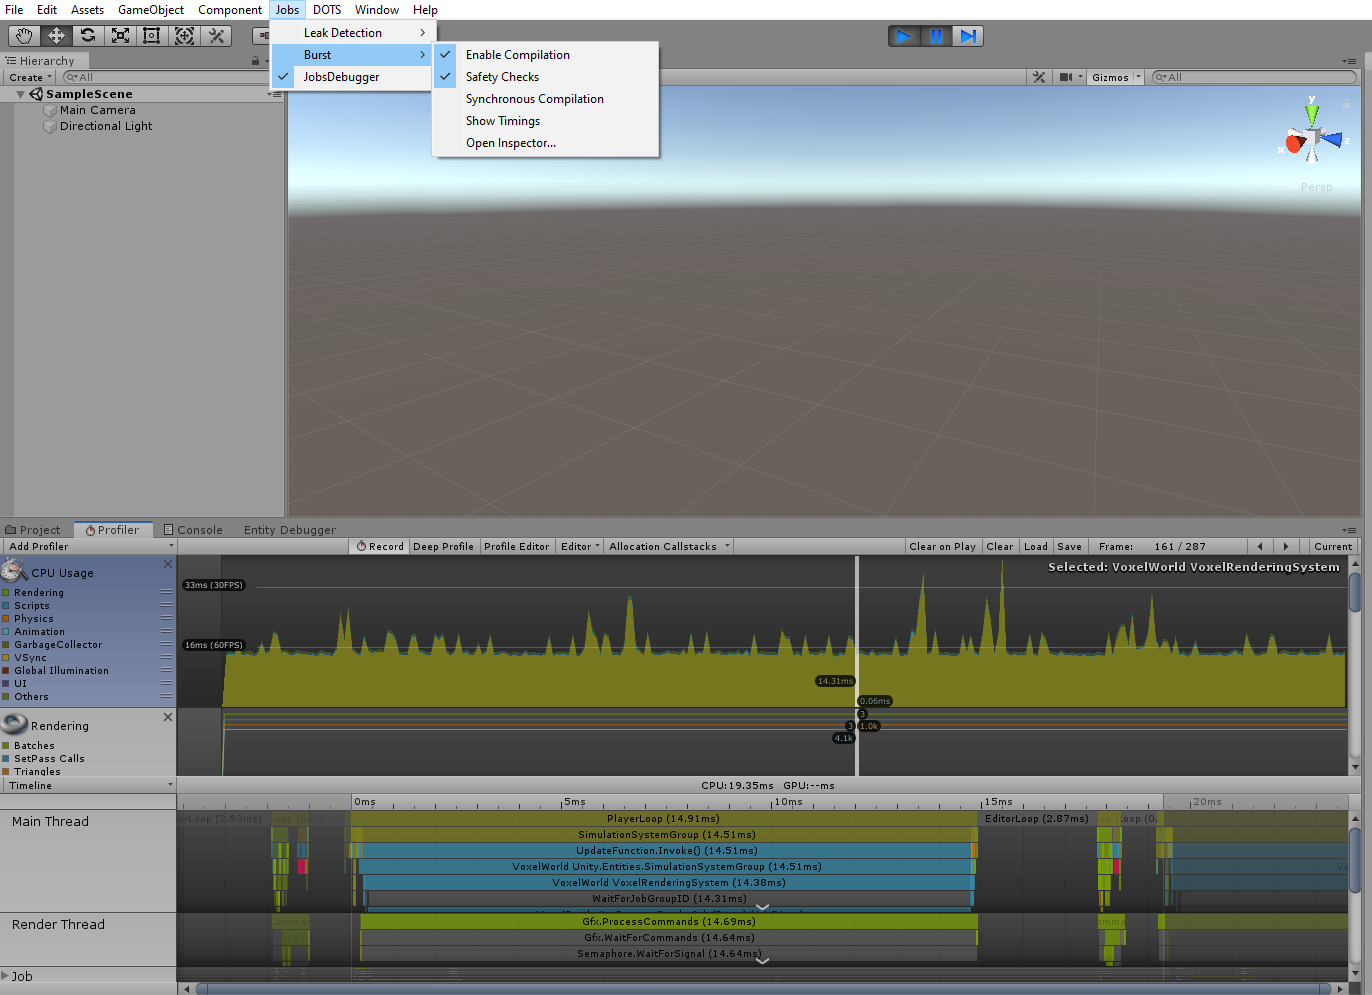Click Open Inspector... in Burst submenu
This screenshot has width=1372, height=995.
[546, 143]
